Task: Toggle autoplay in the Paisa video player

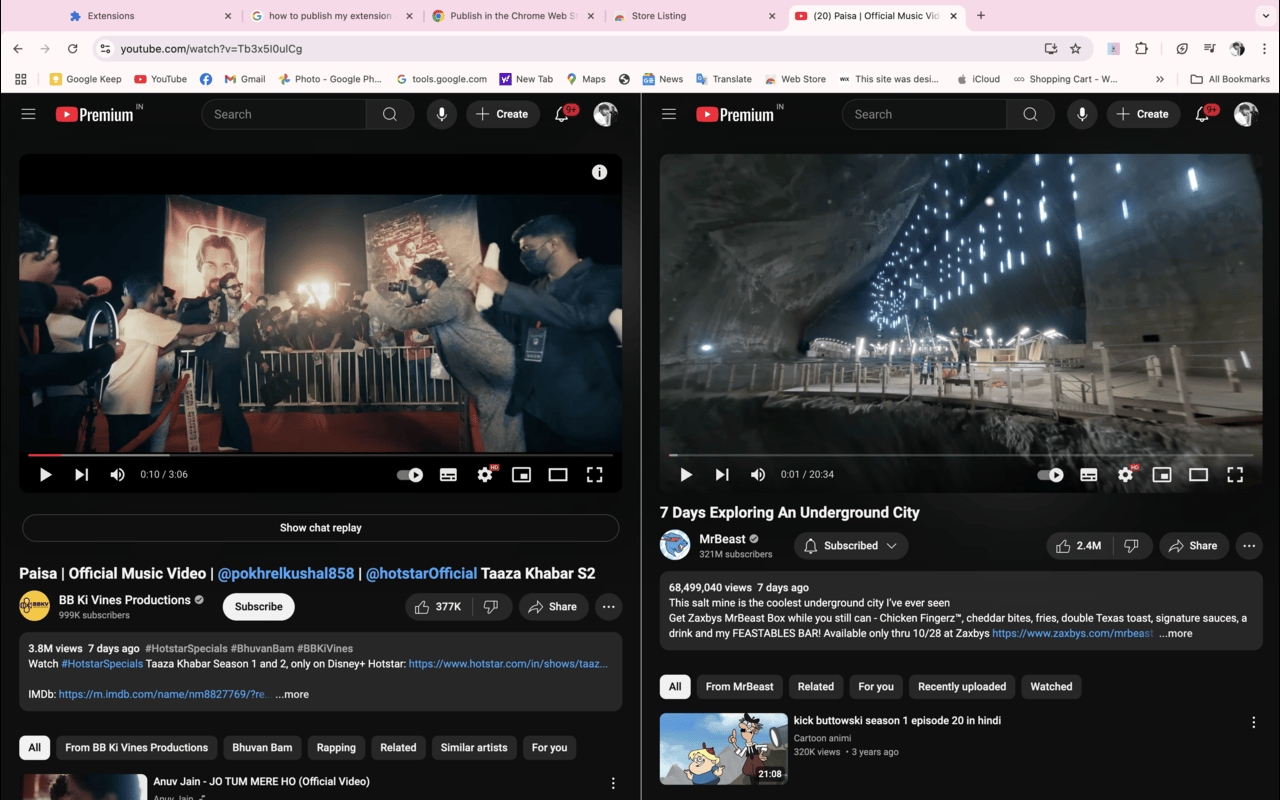Action: [410, 475]
